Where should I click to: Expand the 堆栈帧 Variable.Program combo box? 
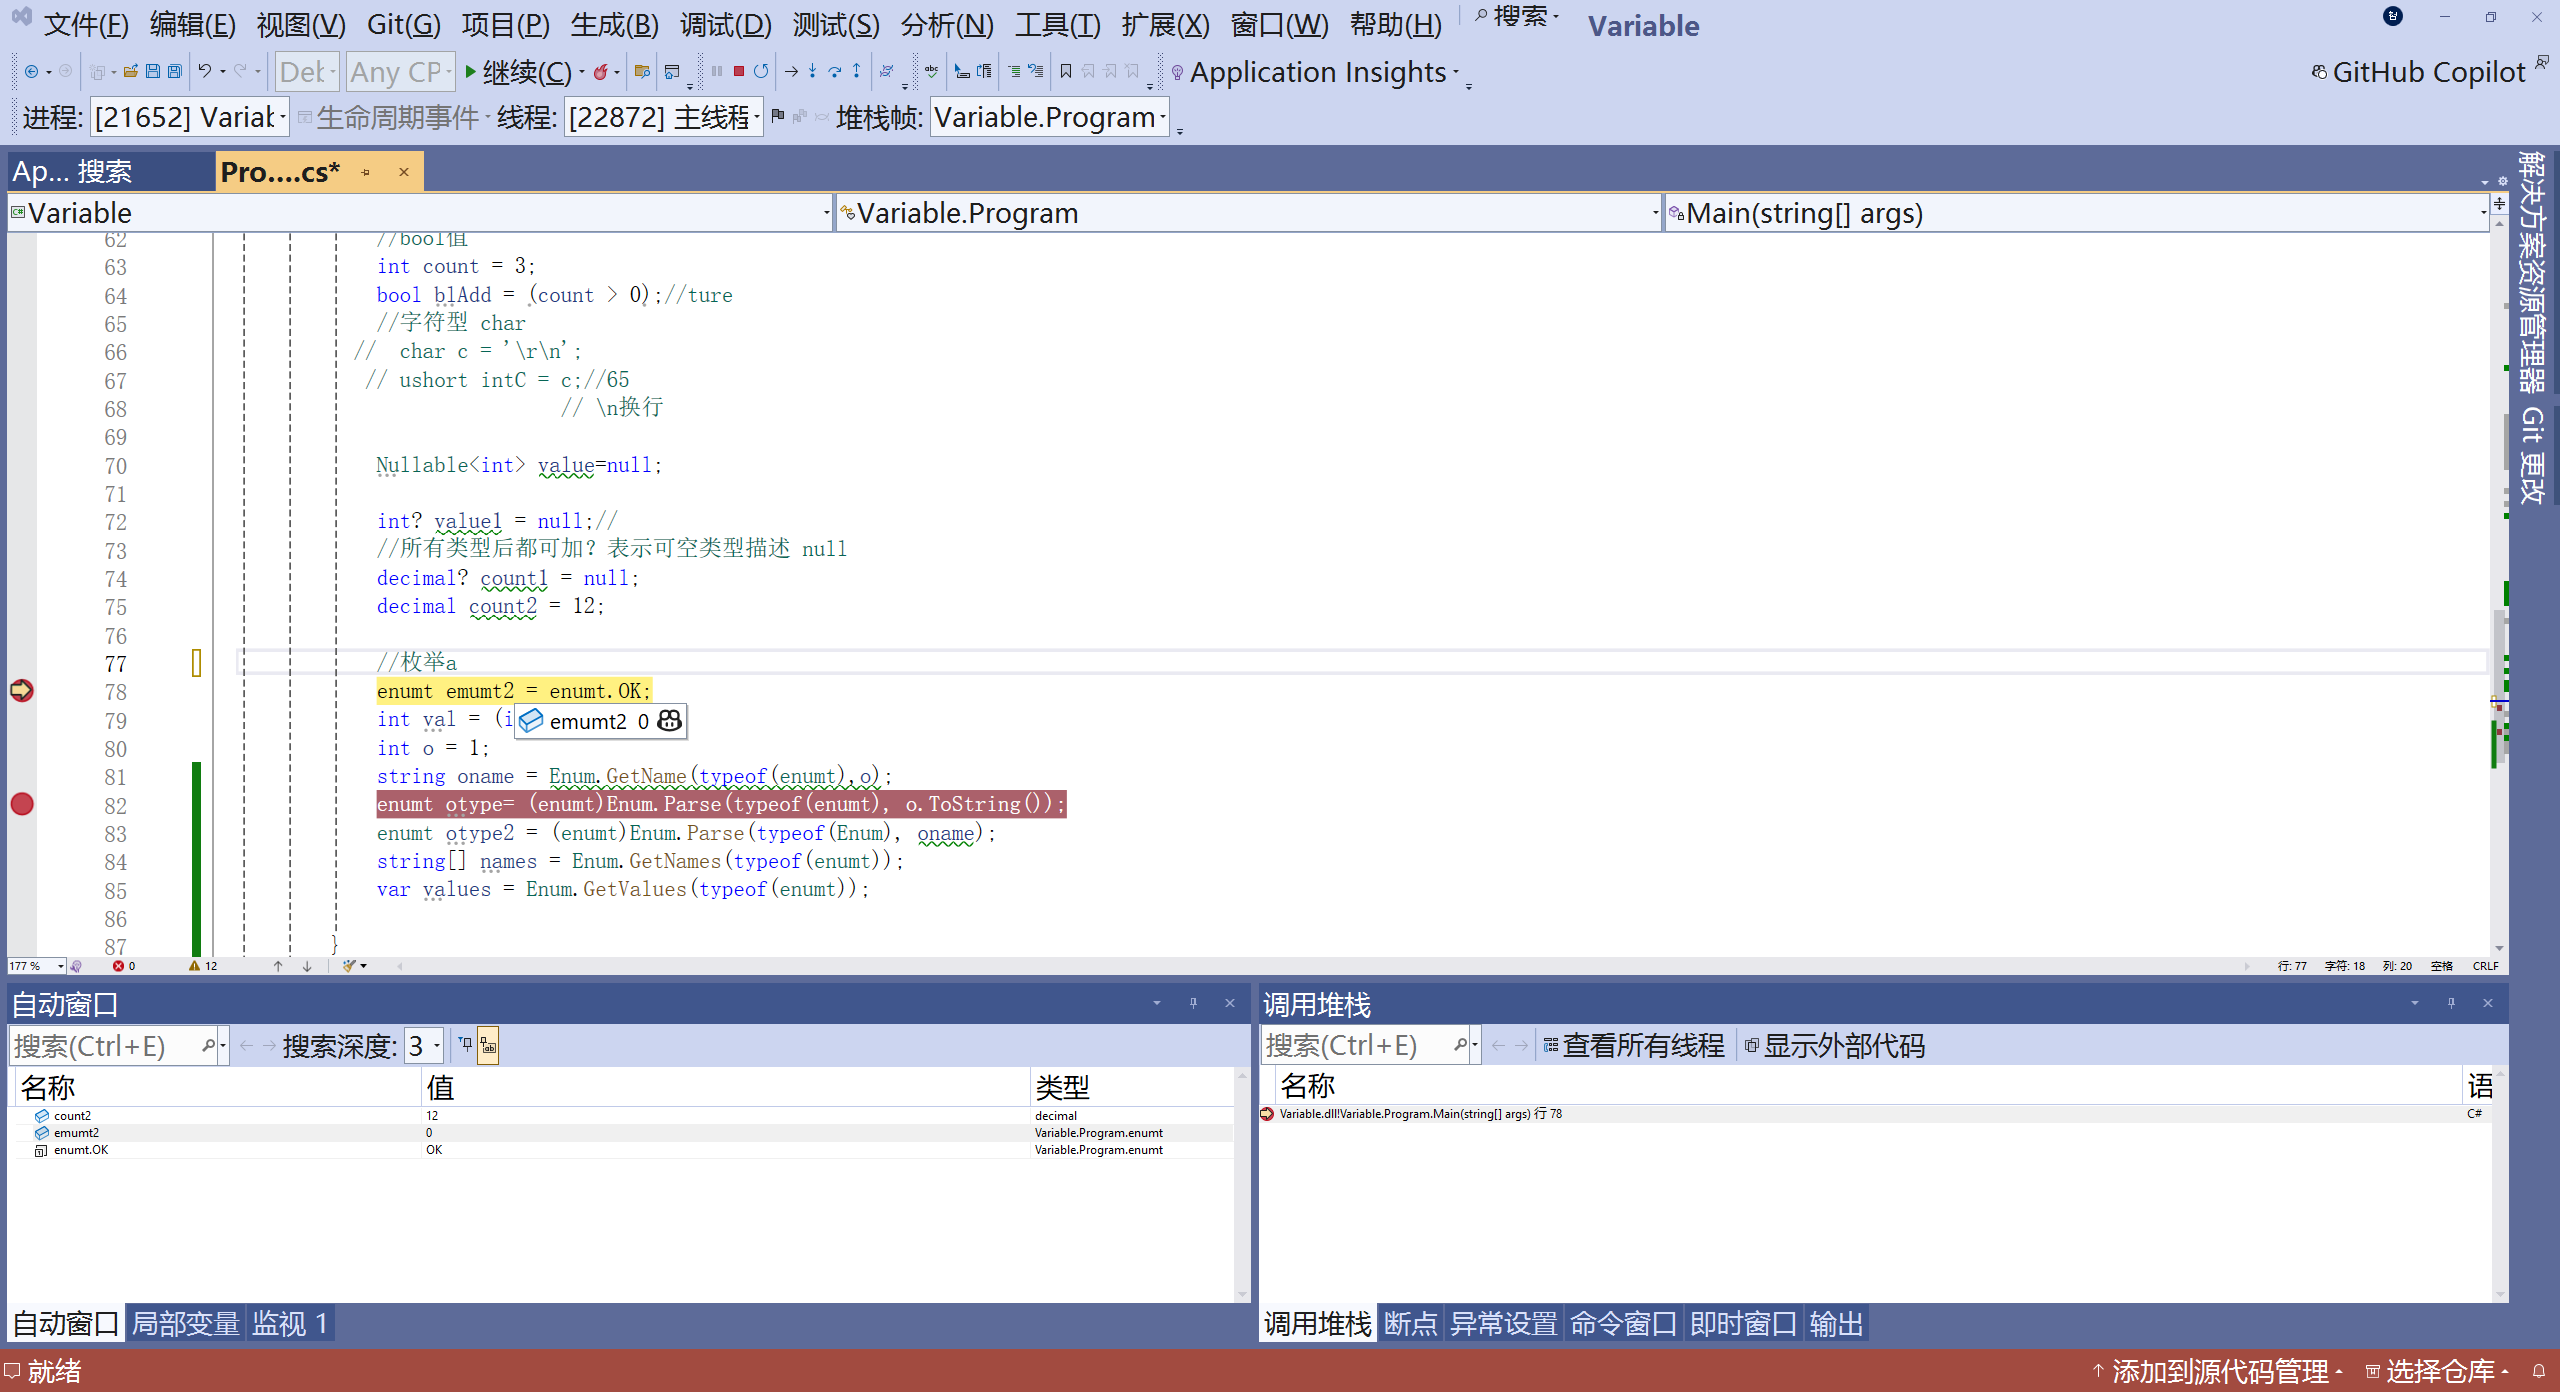tap(1162, 118)
